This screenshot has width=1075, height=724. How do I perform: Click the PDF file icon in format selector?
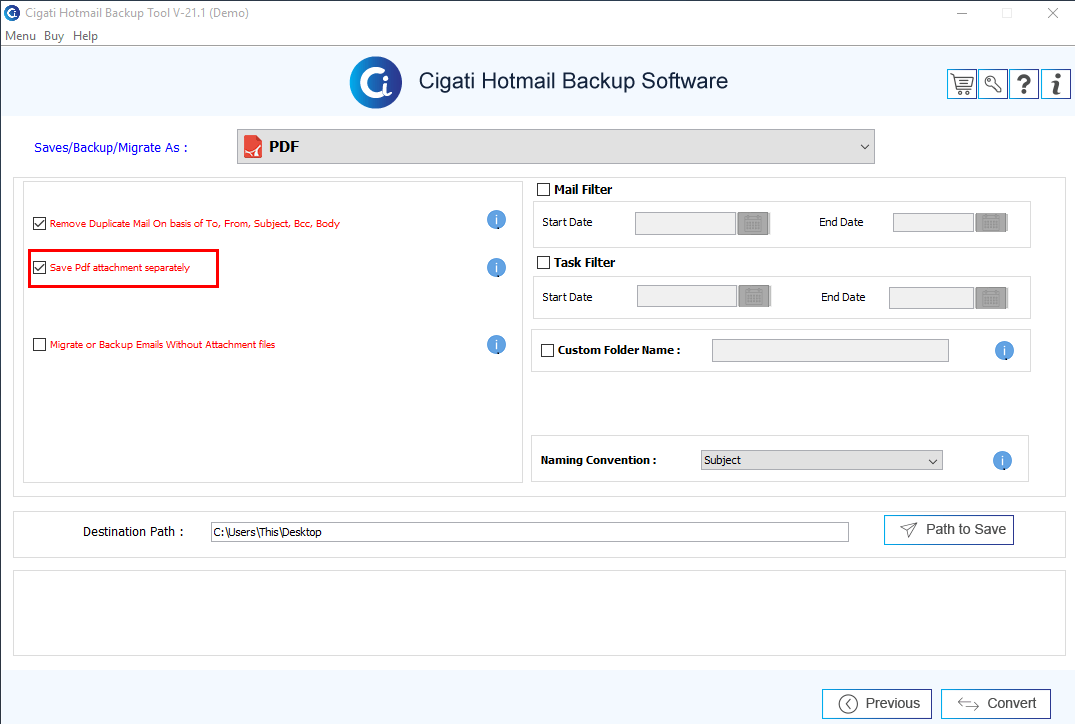[x=253, y=147]
